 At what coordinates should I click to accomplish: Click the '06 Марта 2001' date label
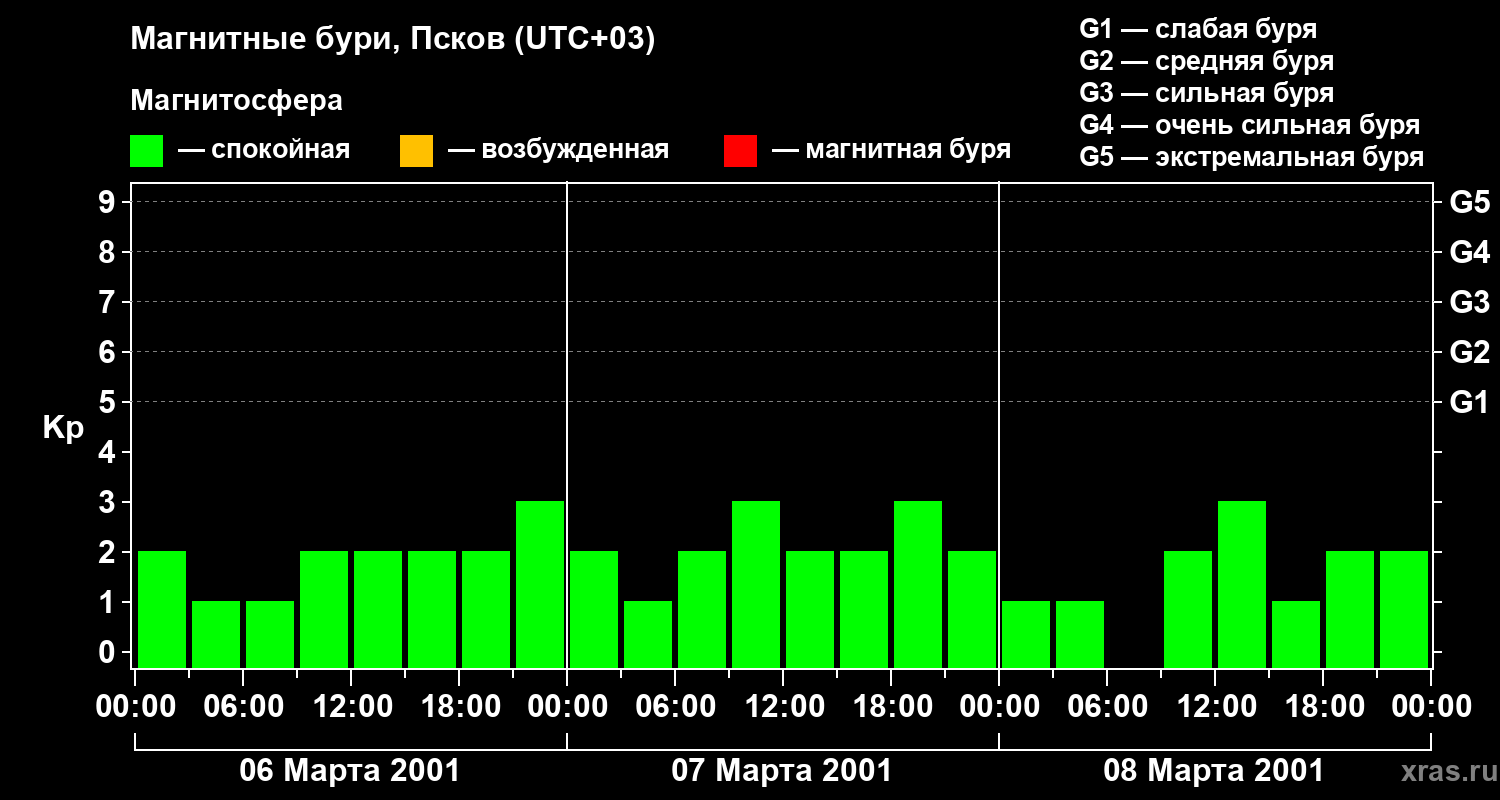350,771
